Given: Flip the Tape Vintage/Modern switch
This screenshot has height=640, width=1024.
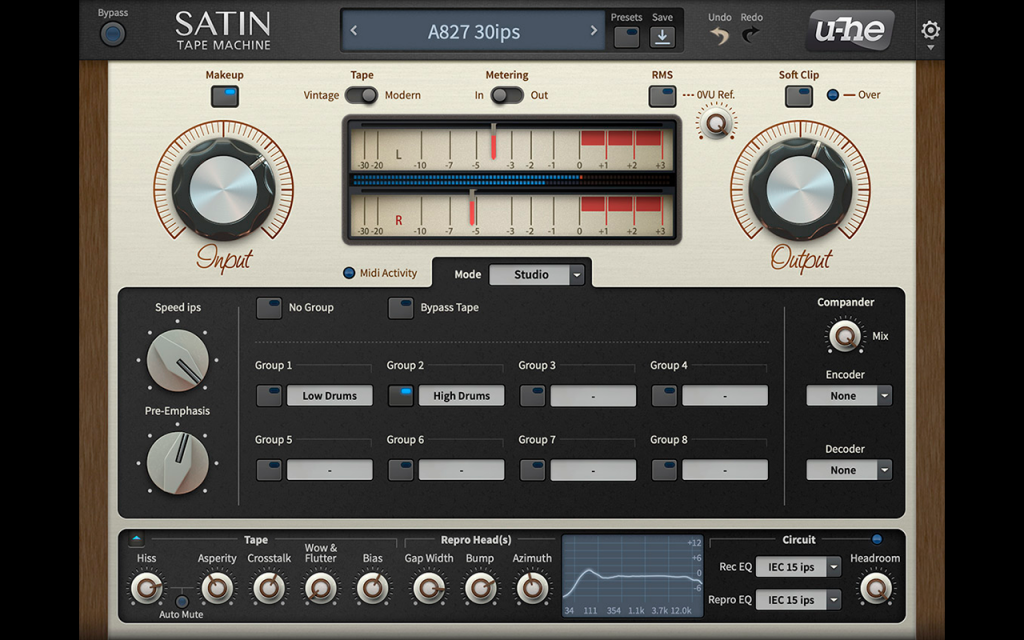Looking at the screenshot, I should click(x=361, y=95).
